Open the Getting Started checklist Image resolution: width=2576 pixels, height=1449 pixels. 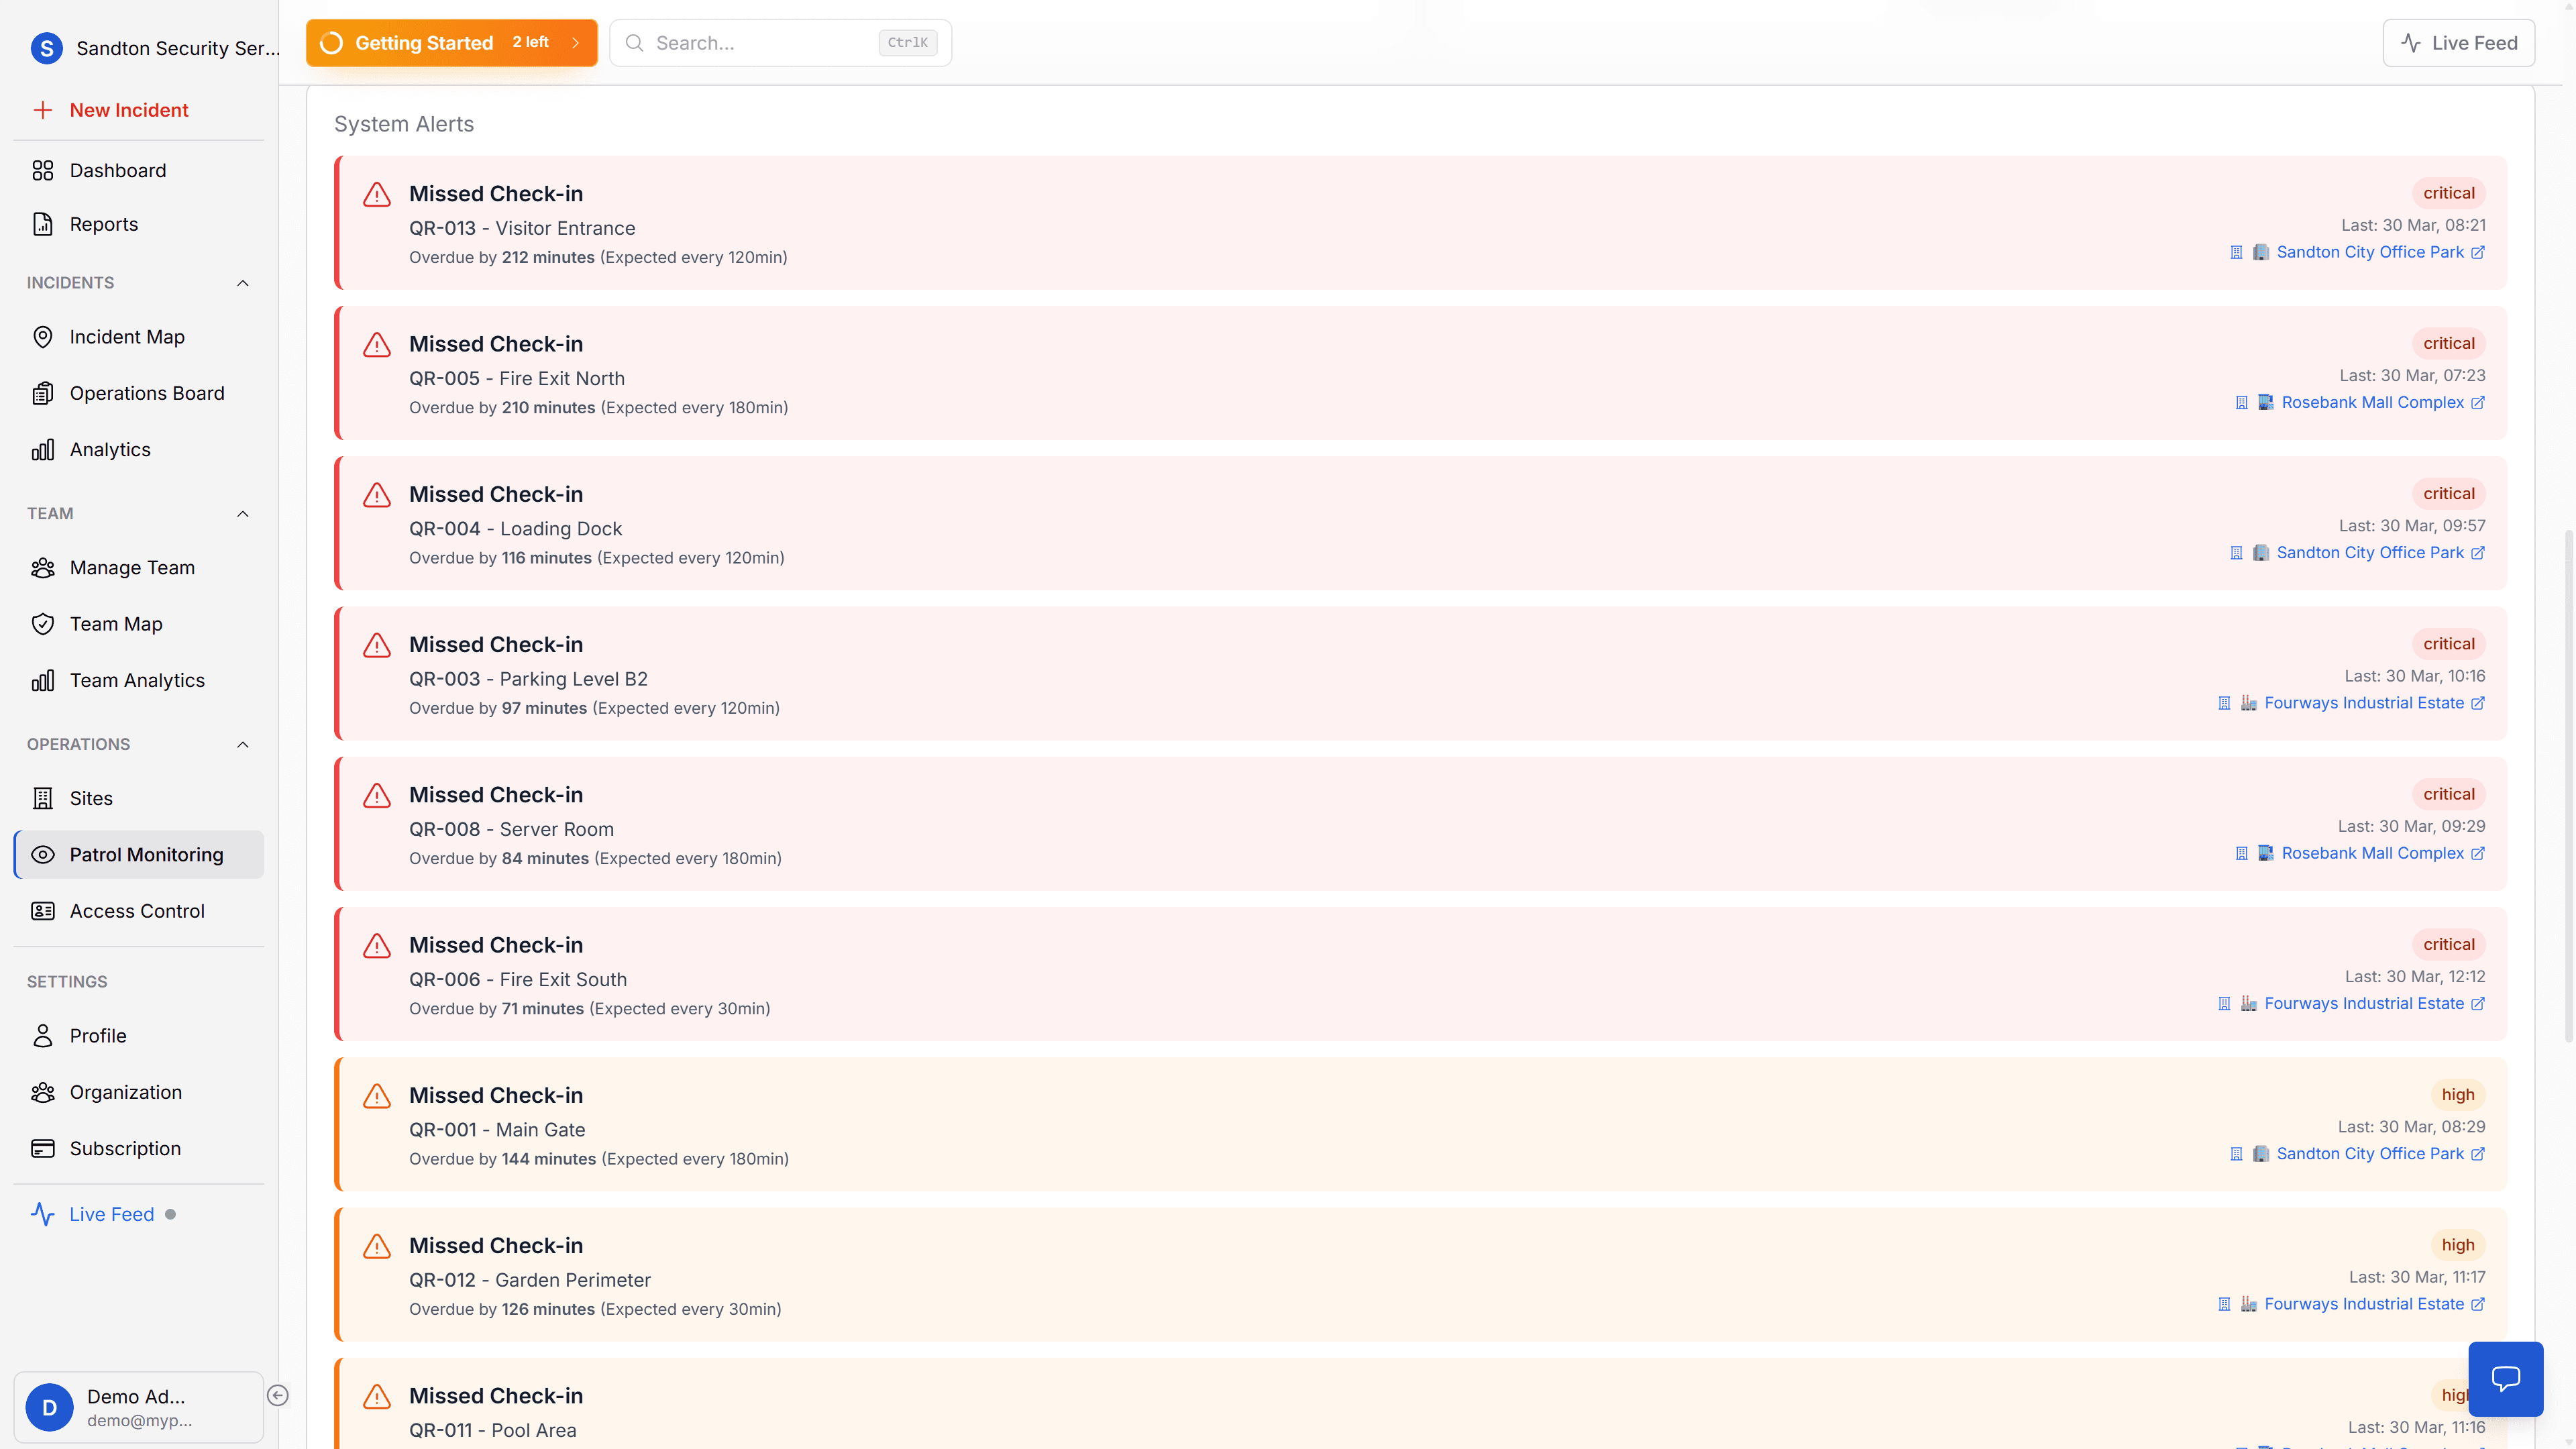451,43
